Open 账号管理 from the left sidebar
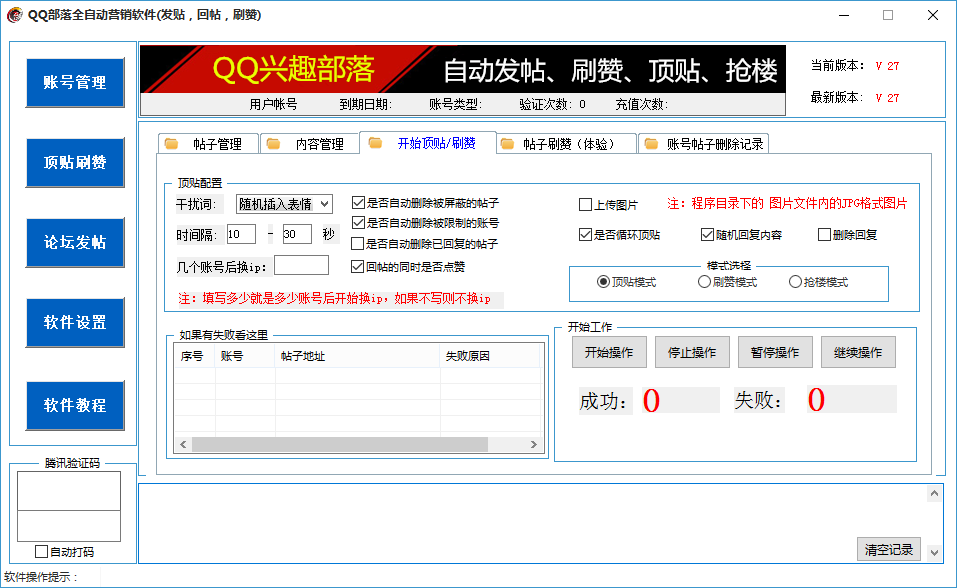The width and height of the screenshot is (957, 588). coord(76,83)
